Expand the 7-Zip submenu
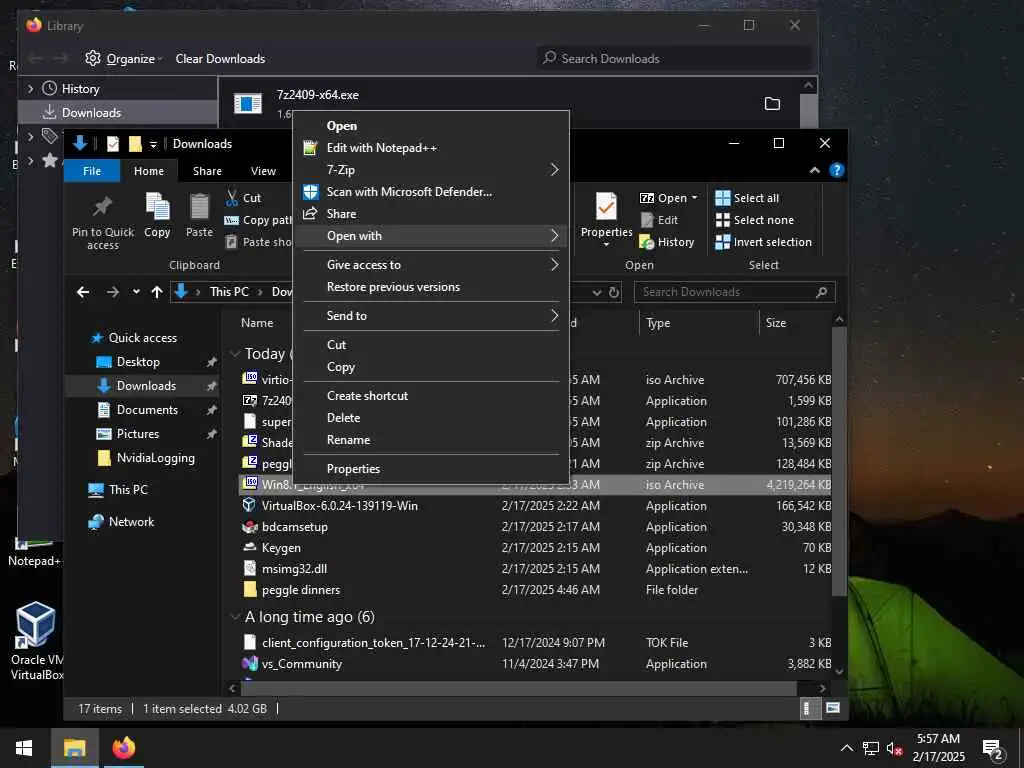Image resolution: width=1024 pixels, height=768 pixels. point(554,170)
